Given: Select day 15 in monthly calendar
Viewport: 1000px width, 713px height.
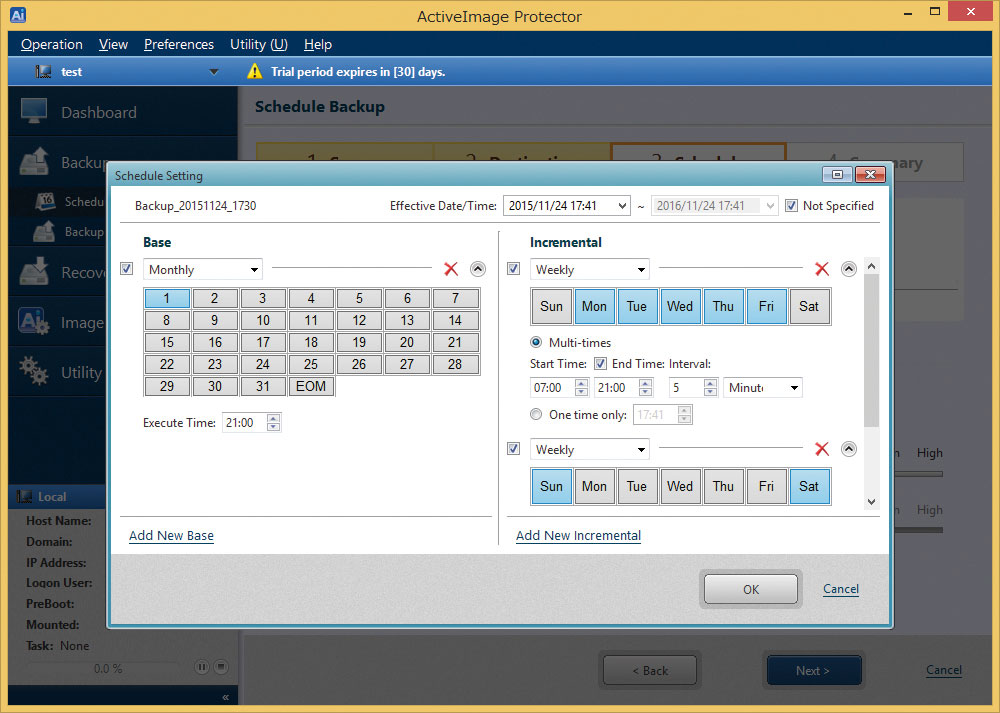Looking at the screenshot, I should (x=167, y=342).
